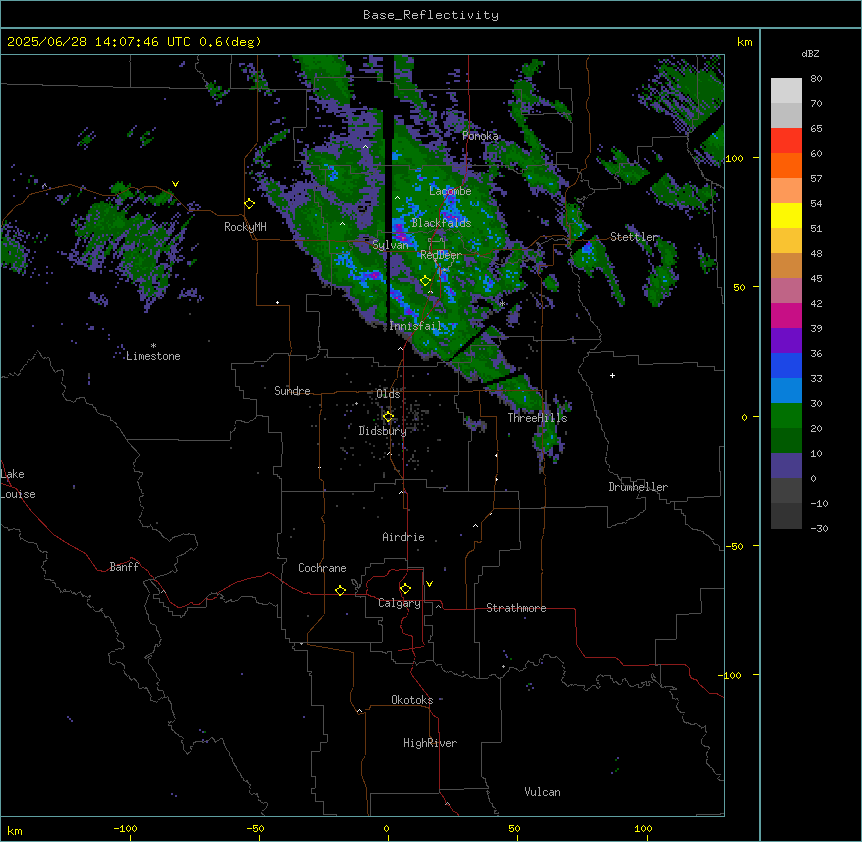Click the Ponoka city label
The width and height of the screenshot is (862, 842).
[x=480, y=136]
